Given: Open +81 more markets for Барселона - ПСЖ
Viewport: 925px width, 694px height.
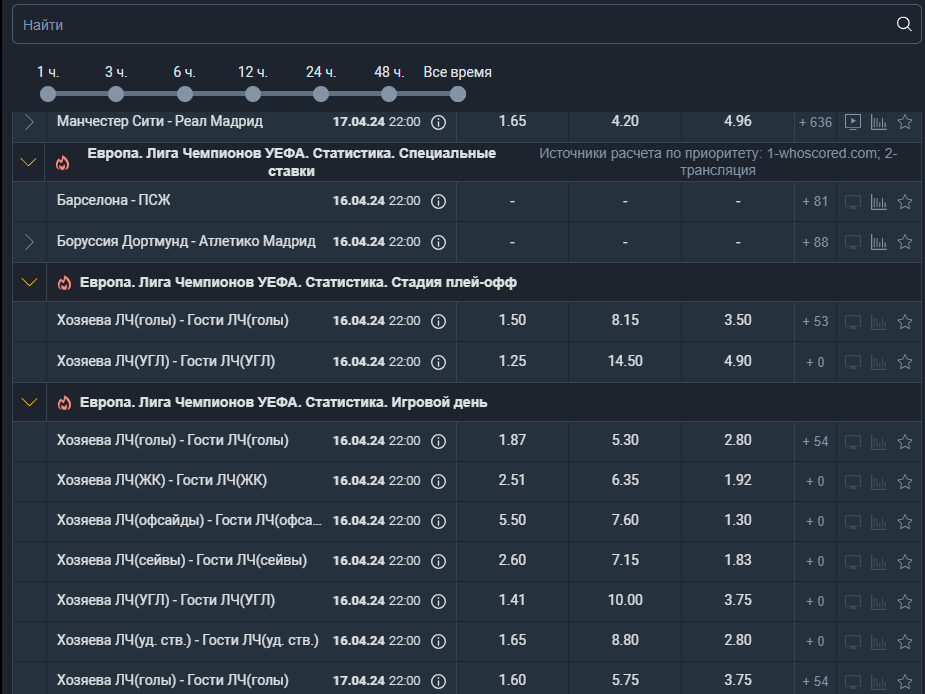Looking at the screenshot, I should (815, 201).
